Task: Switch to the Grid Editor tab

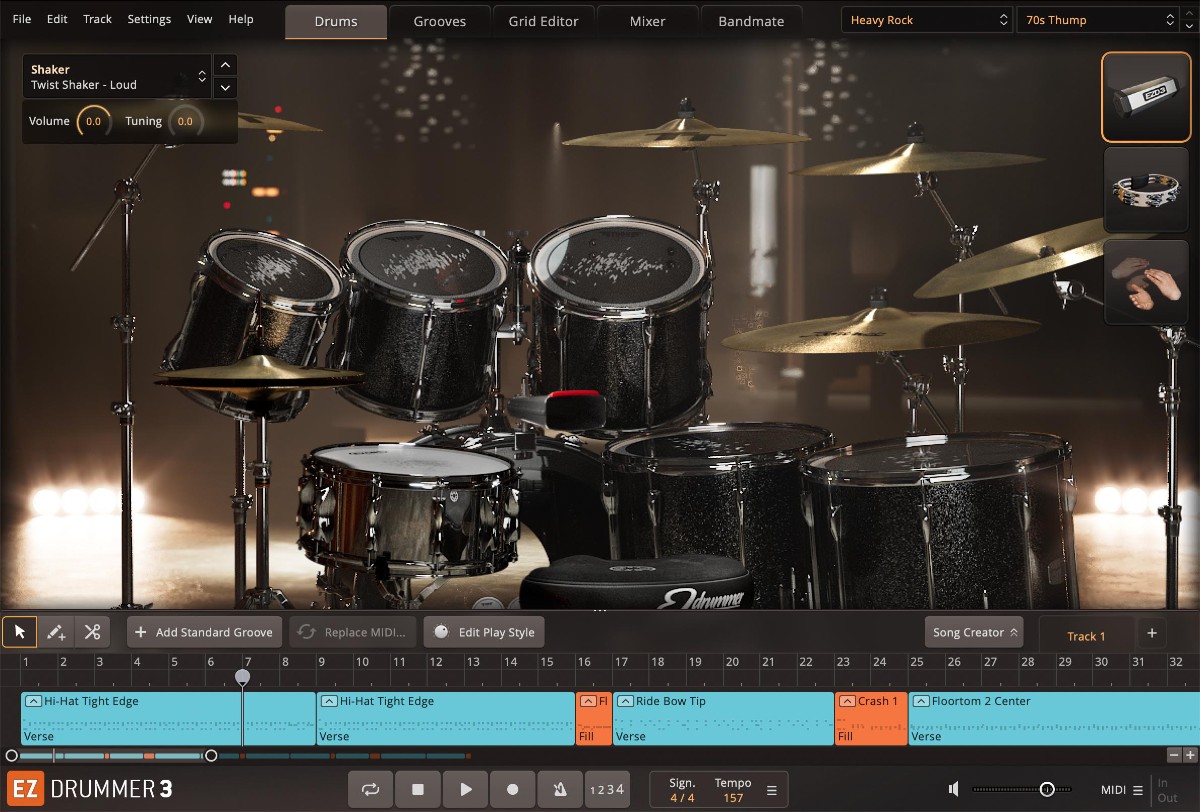Action: pyautogui.click(x=544, y=21)
